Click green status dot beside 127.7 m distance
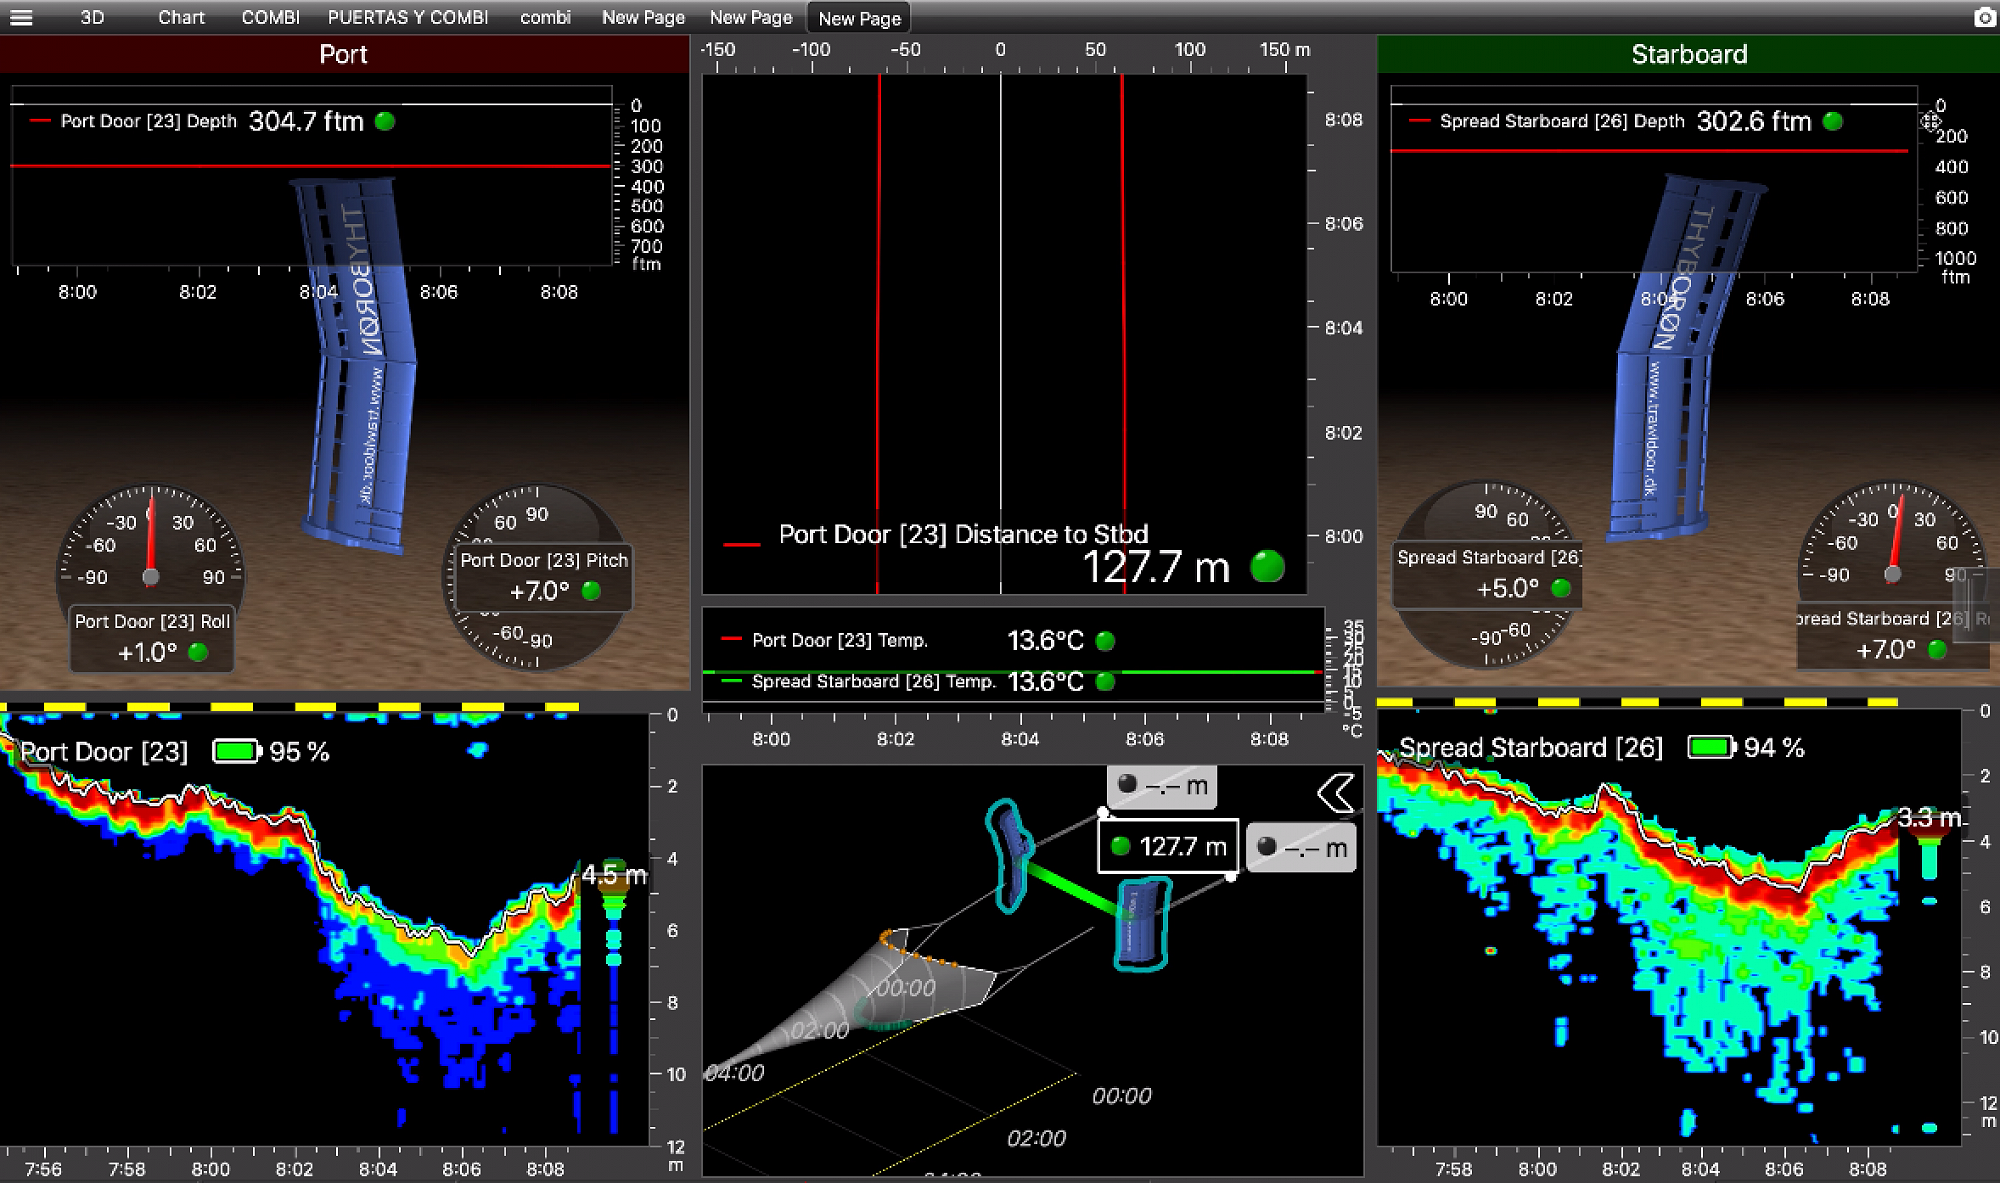Viewport: 2000px width, 1183px height. tap(1267, 566)
